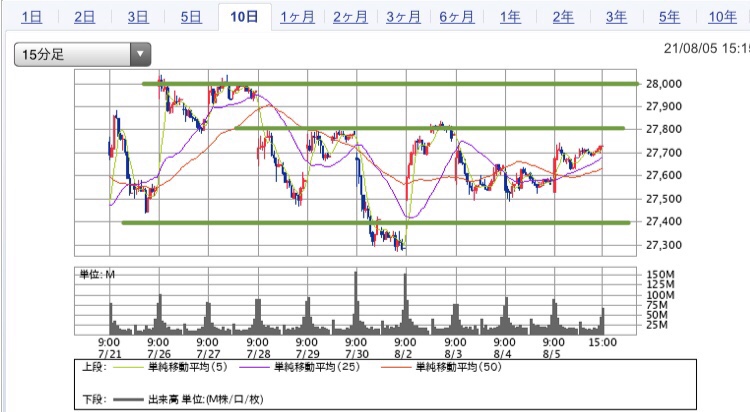Switch chart period to 3日 tab
The height and width of the screenshot is (412, 750).
[x=138, y=17]
